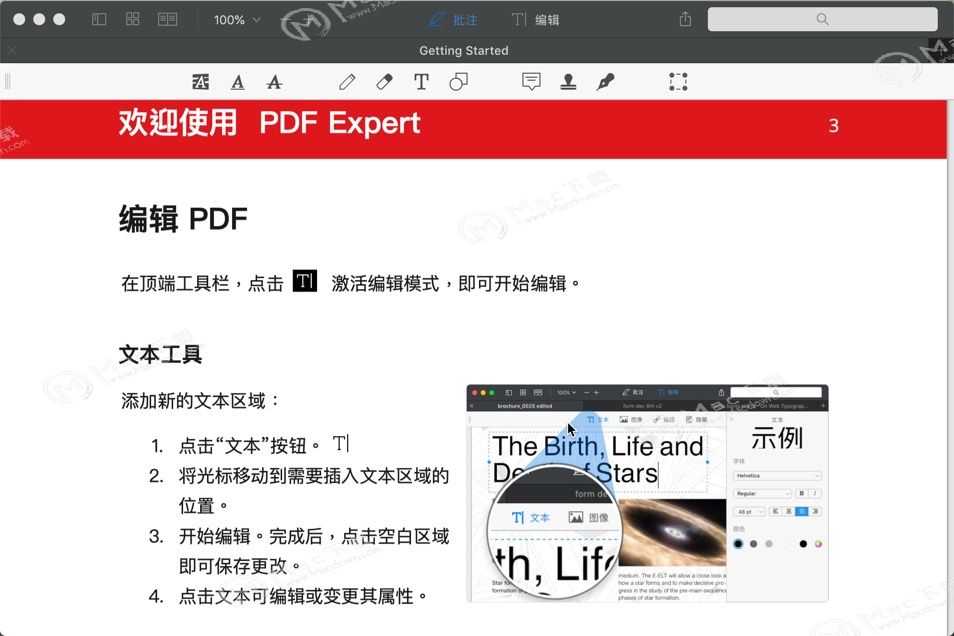Toggle bold B button in embedded panel
The width and height of the screenshot is (954, 636).
[x=801, y=494]
